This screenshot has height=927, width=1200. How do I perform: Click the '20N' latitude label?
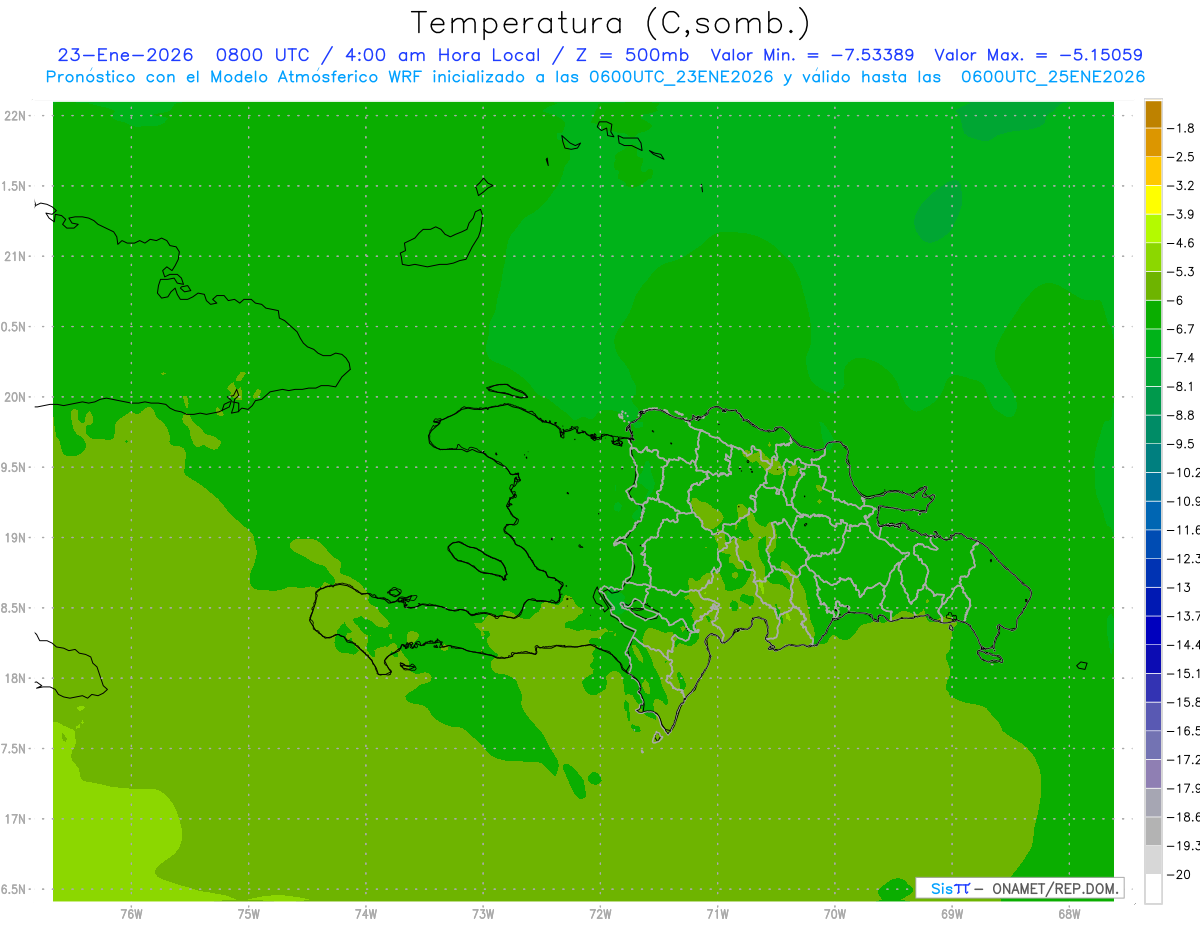(x=17, y=397)
